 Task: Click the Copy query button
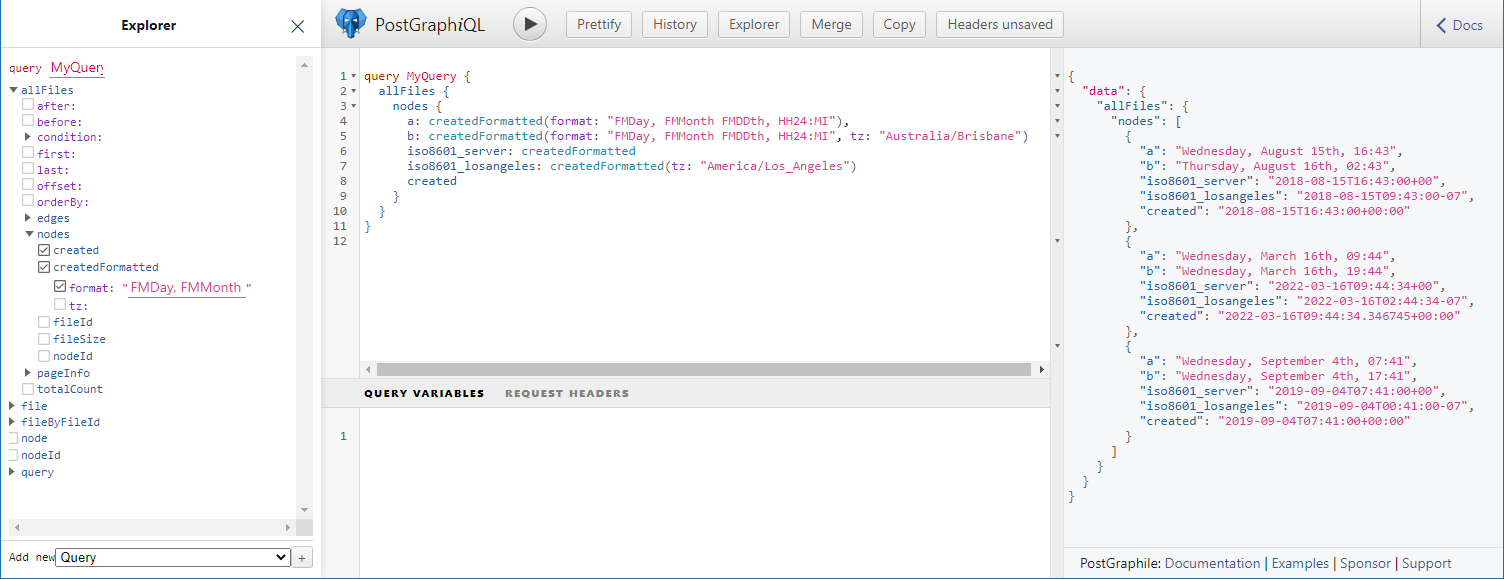click(899, 24)
